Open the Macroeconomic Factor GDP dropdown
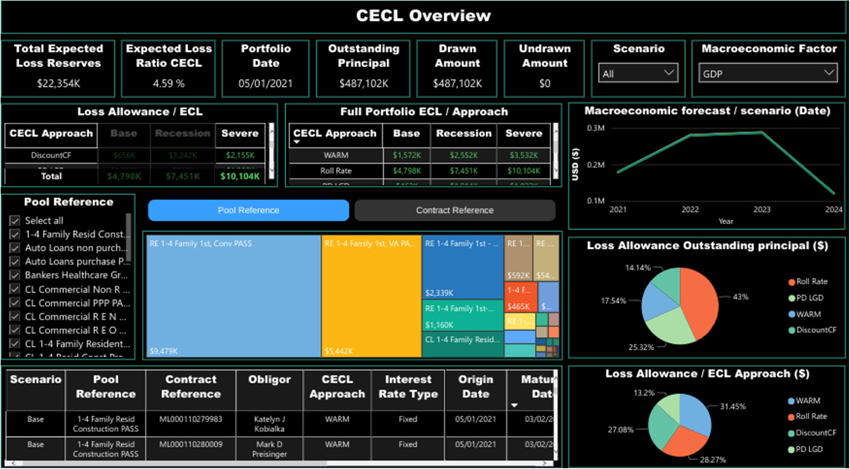The height and width of the screenshot is (469, 850). point(767,73)
